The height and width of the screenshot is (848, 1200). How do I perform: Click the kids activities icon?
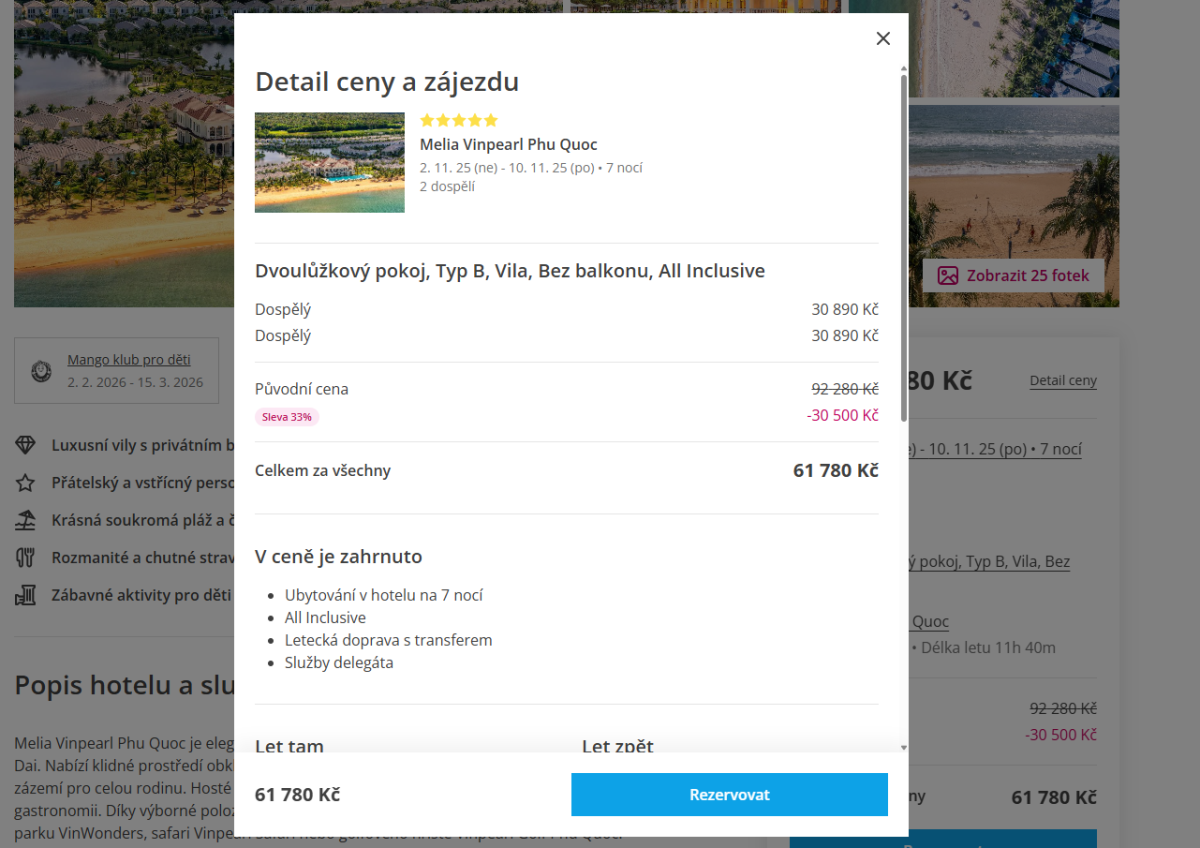click(x=26, y=596)
